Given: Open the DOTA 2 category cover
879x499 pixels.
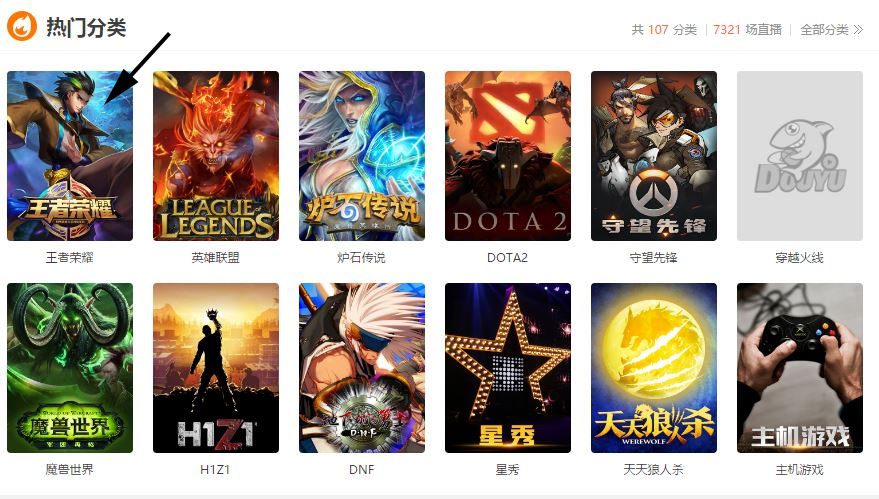Looking at the screenshot, I should point(508,156).
